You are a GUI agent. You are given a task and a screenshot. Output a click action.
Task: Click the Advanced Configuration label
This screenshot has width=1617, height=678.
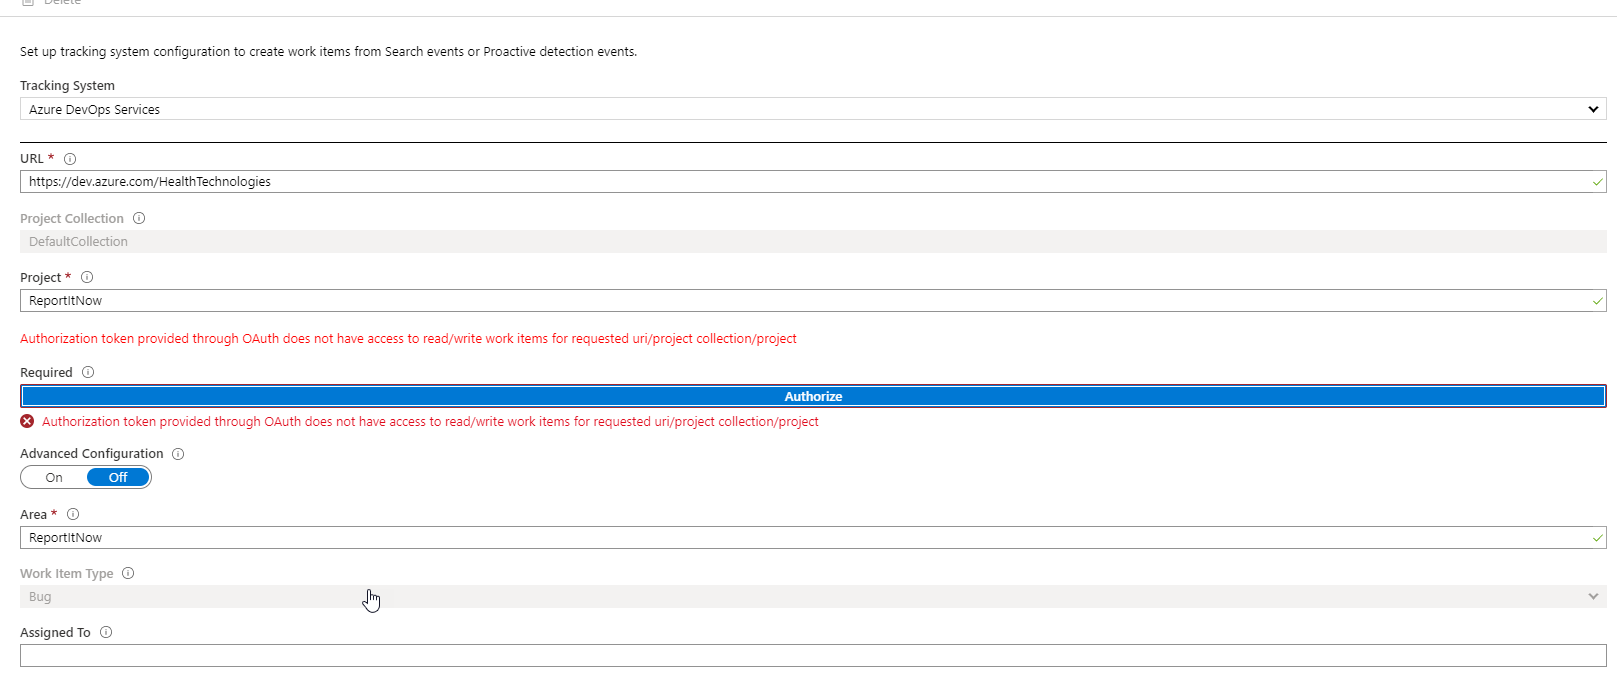point(91,453)
